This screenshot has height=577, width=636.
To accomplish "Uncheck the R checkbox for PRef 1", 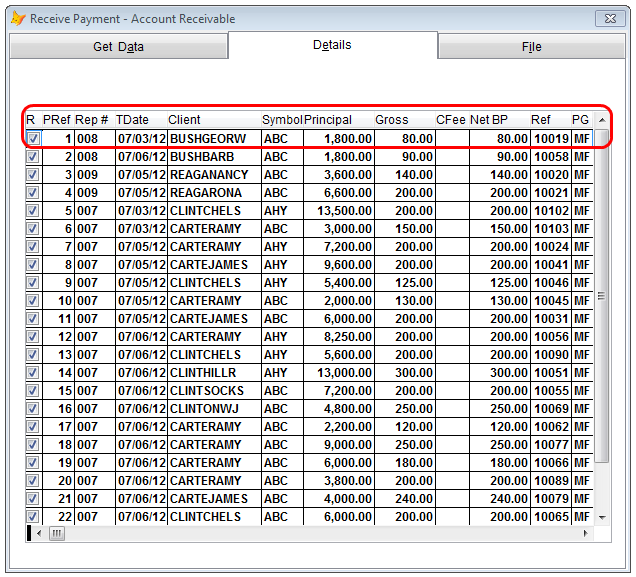I will click(33, 139).
